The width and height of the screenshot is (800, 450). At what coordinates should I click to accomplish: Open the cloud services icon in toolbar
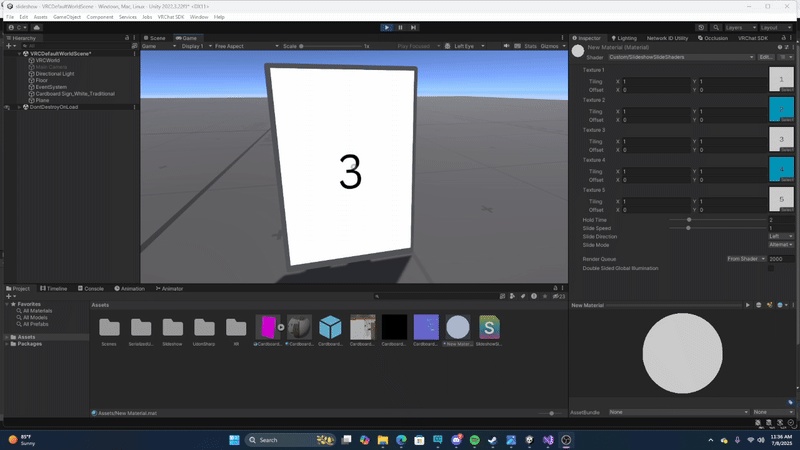point(37,28)
